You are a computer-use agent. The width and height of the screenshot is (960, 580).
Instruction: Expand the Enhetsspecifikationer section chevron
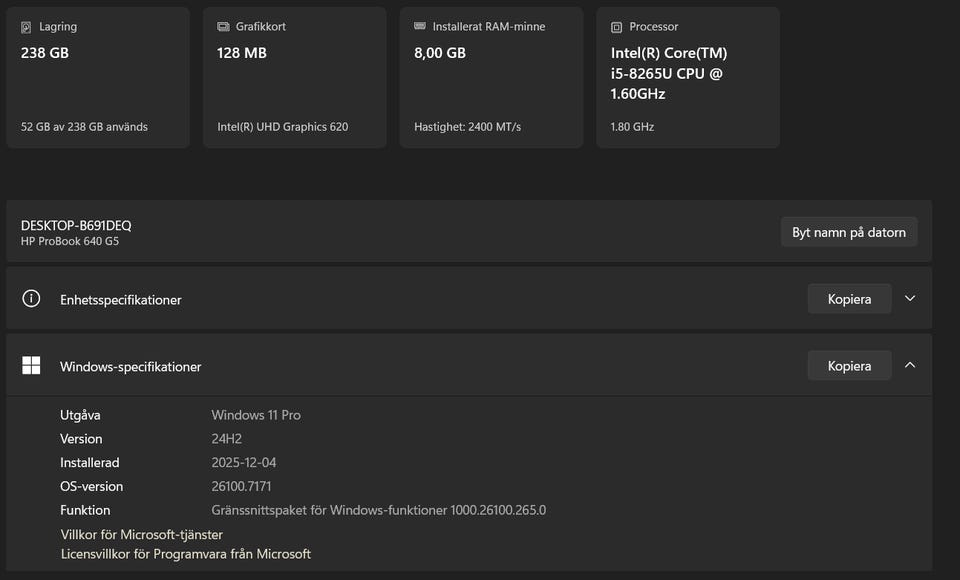pyautogui.click(x=910, y=298)
